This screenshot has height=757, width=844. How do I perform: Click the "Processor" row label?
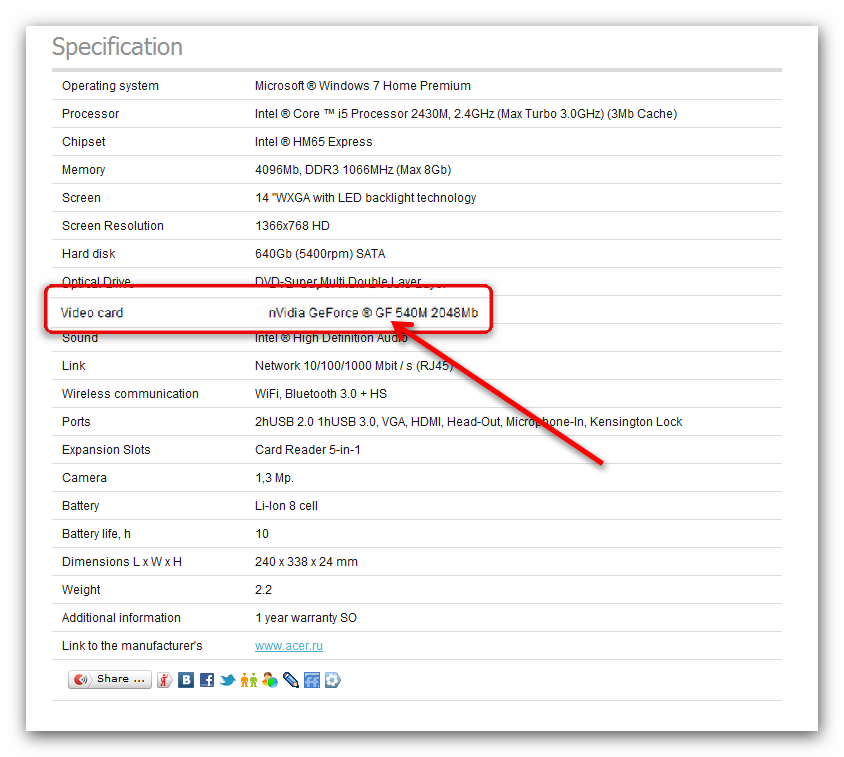pos(90,114)
